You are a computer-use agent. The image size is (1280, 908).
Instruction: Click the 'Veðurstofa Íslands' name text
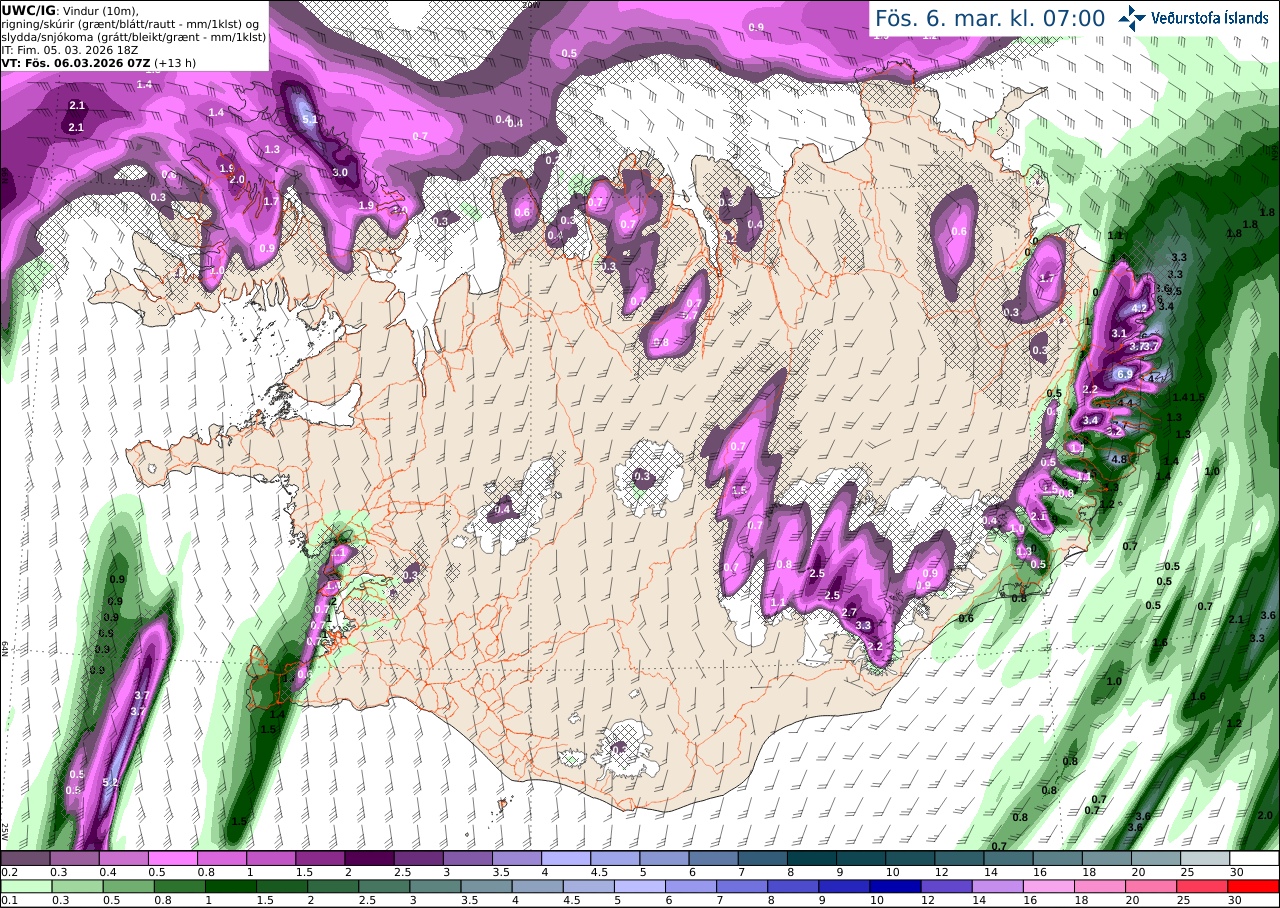1212,18
